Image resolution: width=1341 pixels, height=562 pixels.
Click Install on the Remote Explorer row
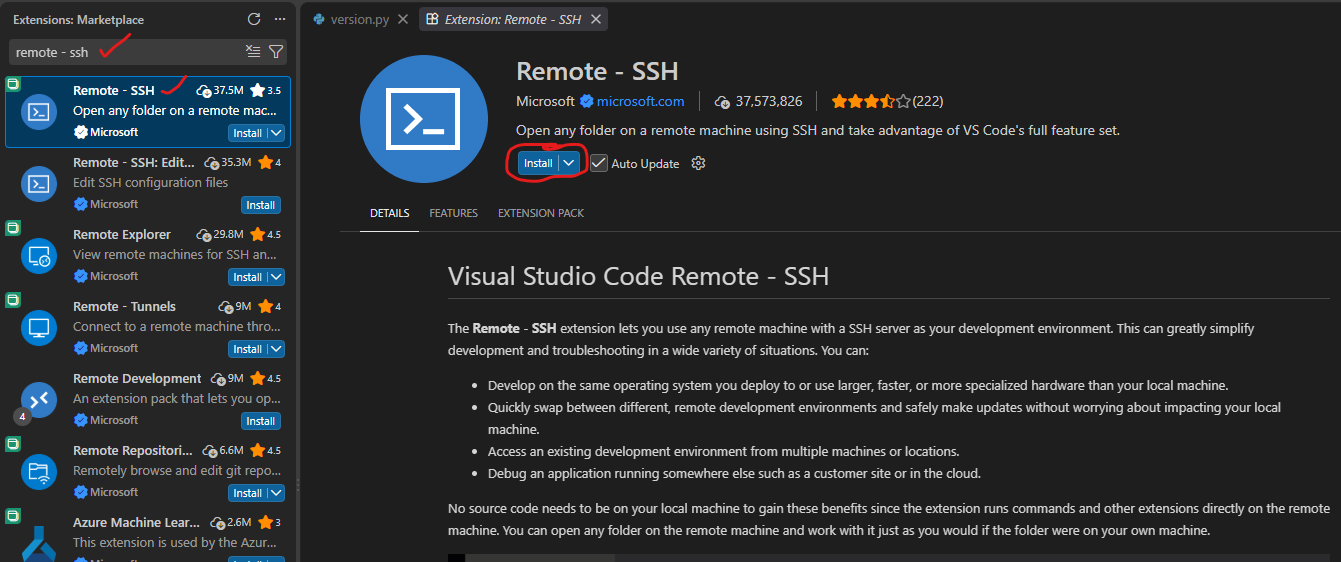point(248,277)
